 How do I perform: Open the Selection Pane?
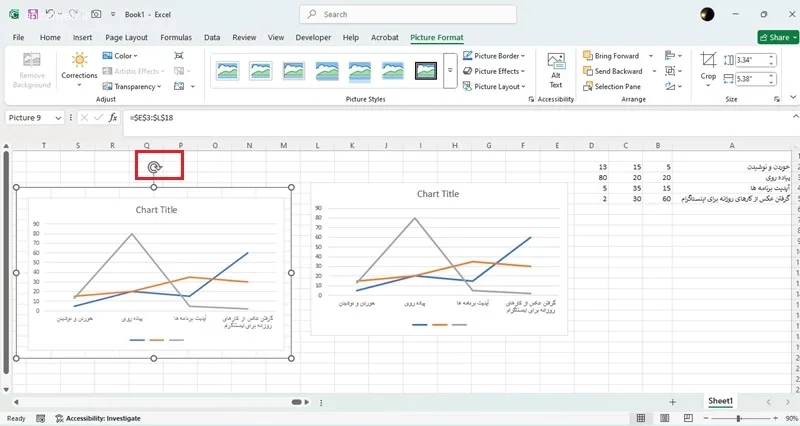pos(612,86)
